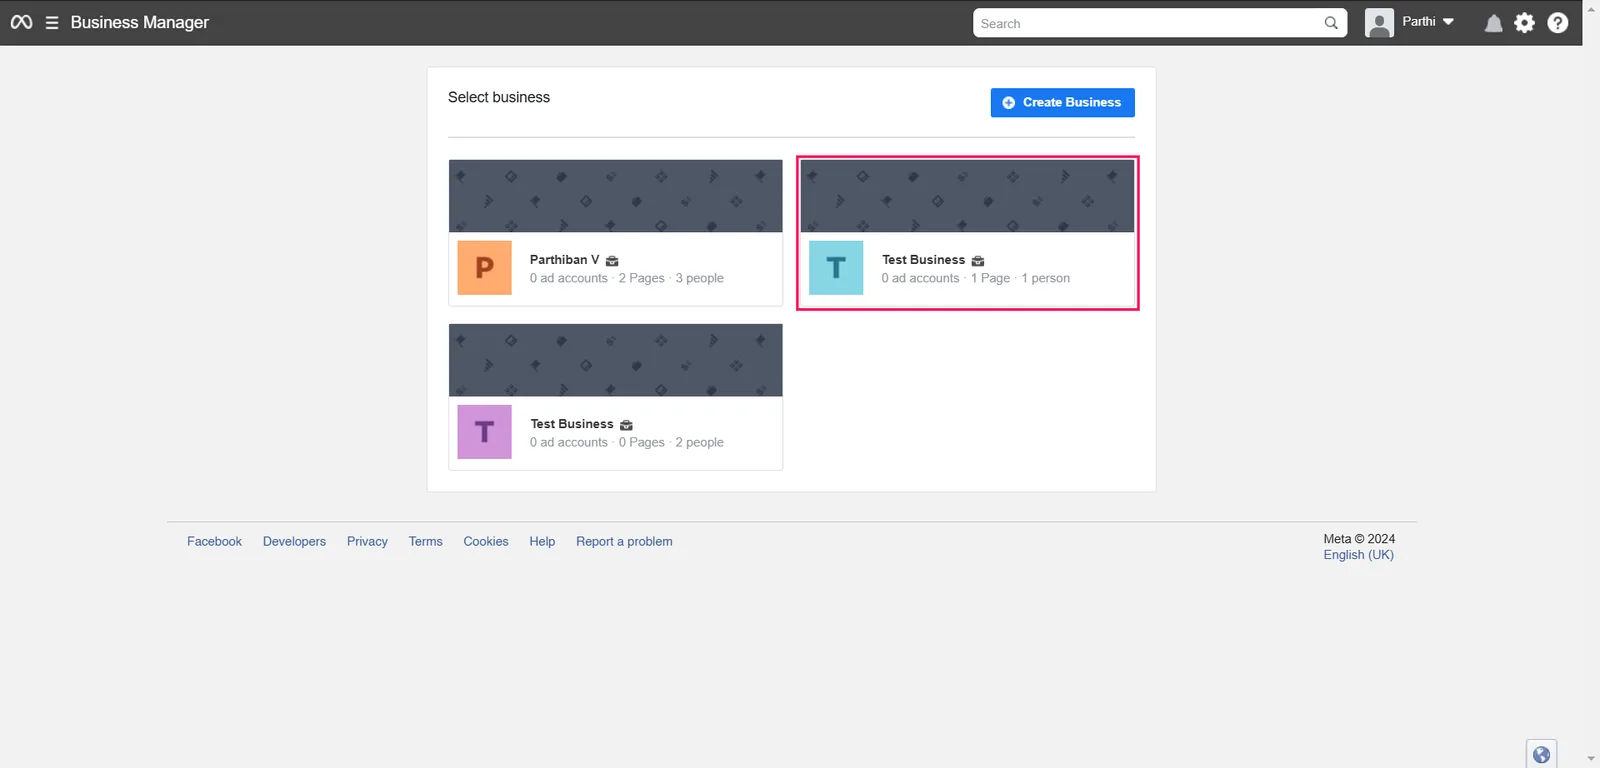
Task: Open the Terms footer link
Action: 425,541
